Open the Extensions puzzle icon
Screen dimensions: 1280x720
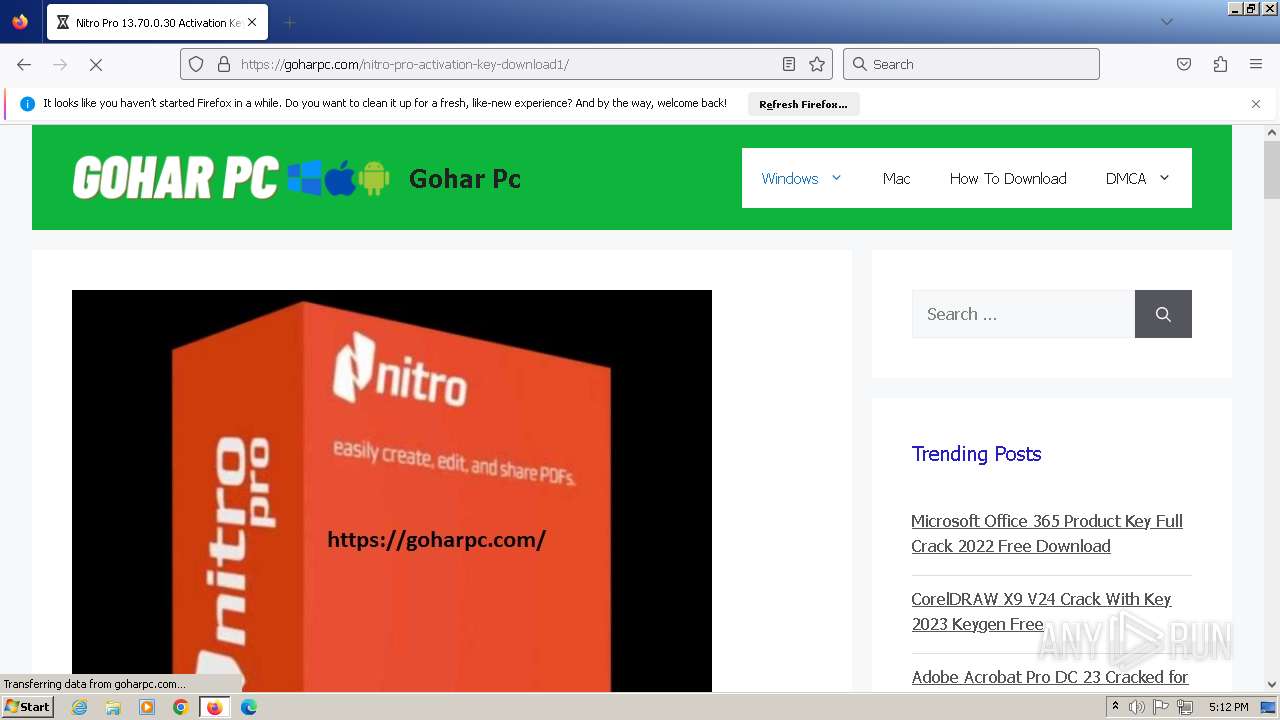tap(1220, 64)
